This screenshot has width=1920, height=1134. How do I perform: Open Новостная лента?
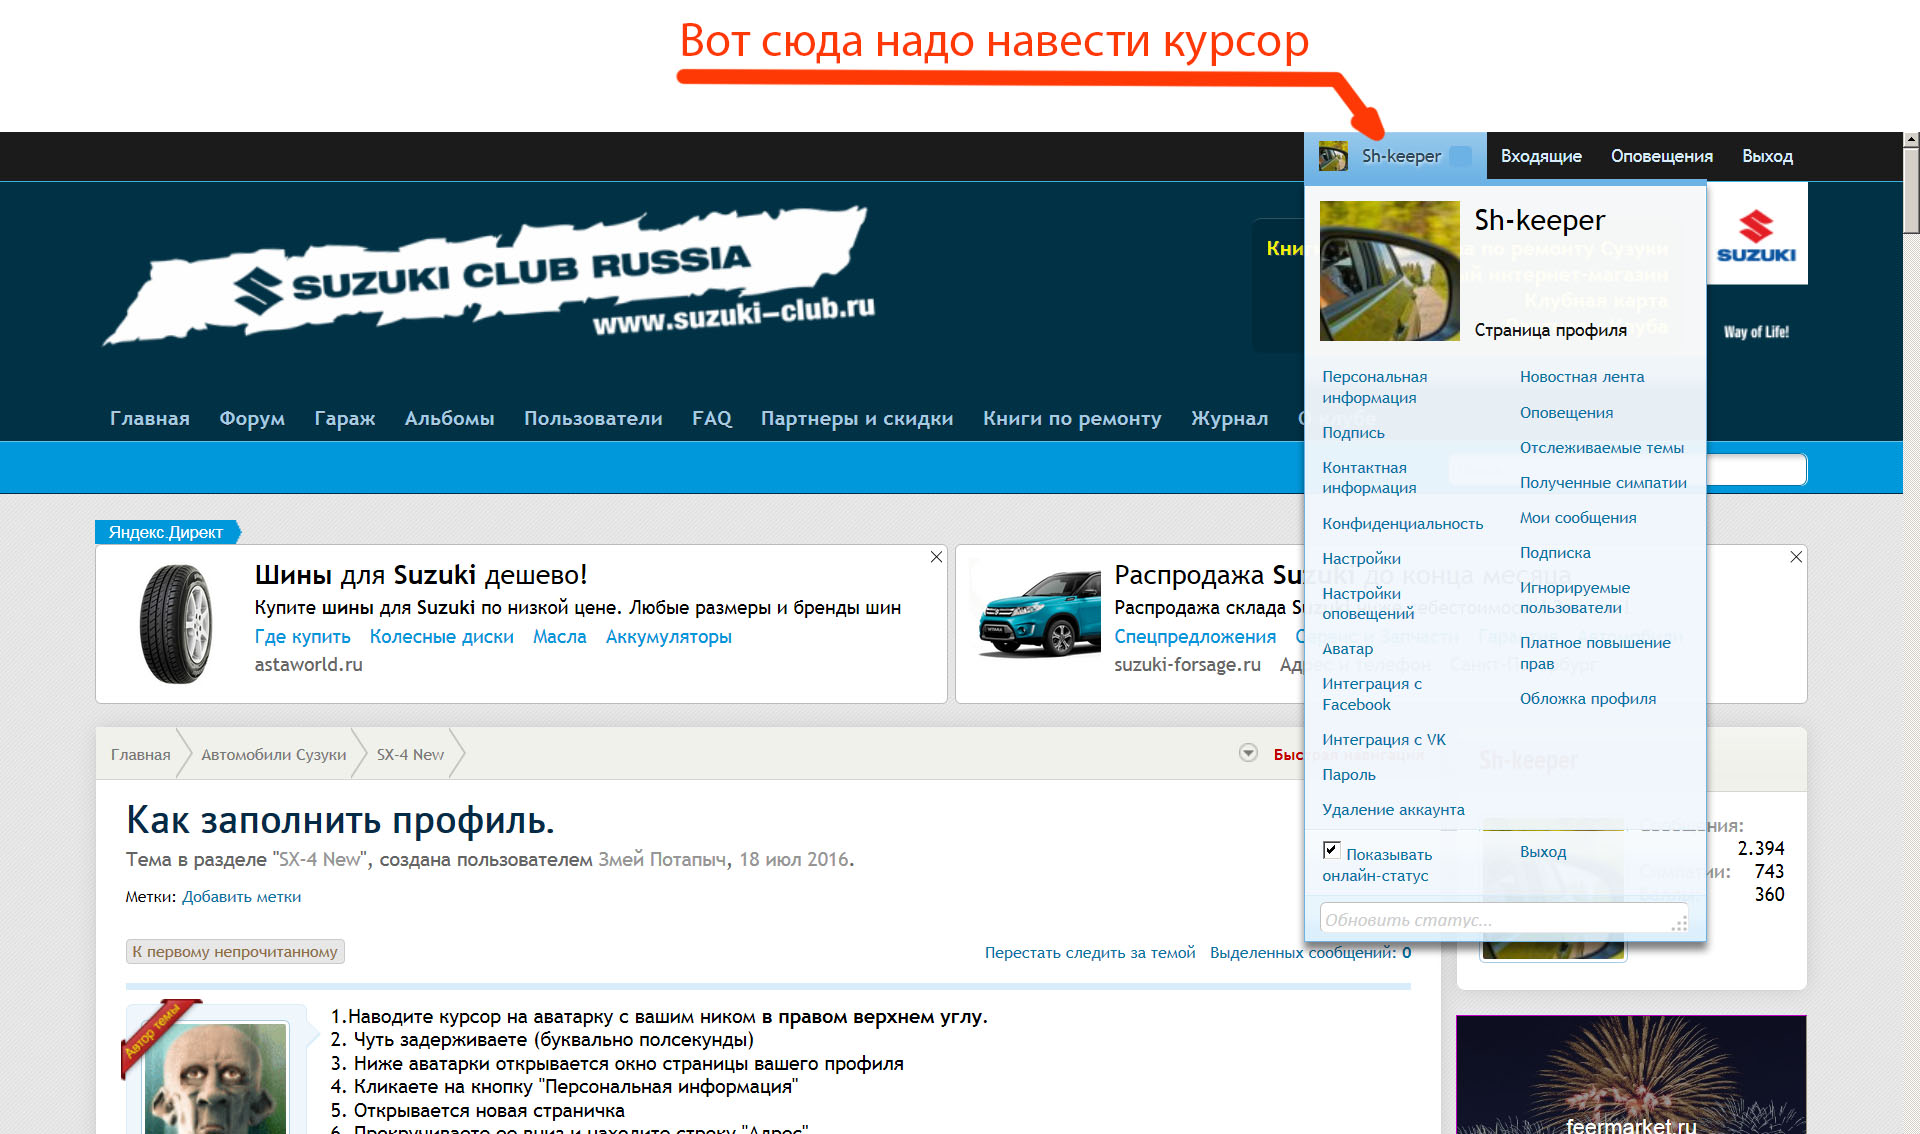1582,376
